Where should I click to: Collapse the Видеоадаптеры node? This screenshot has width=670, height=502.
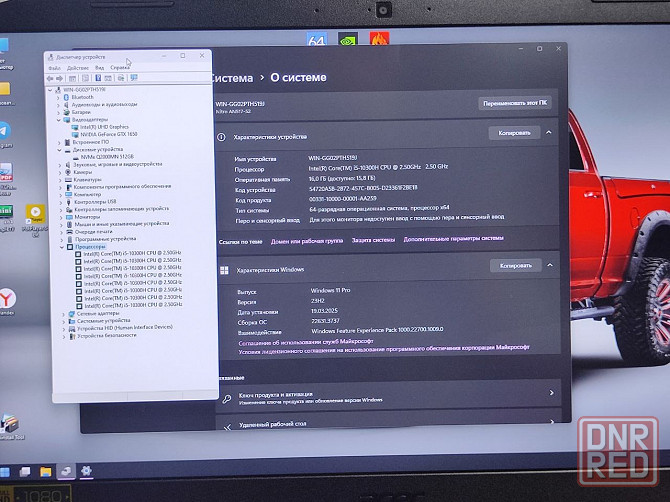(x=59, y=120)
